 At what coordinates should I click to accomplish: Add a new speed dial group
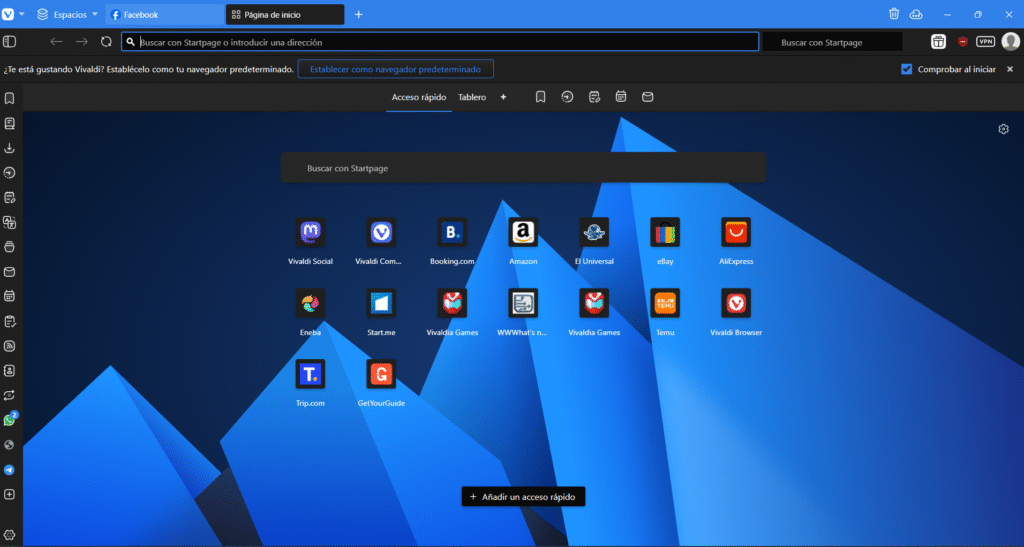(x=504, y=97)
